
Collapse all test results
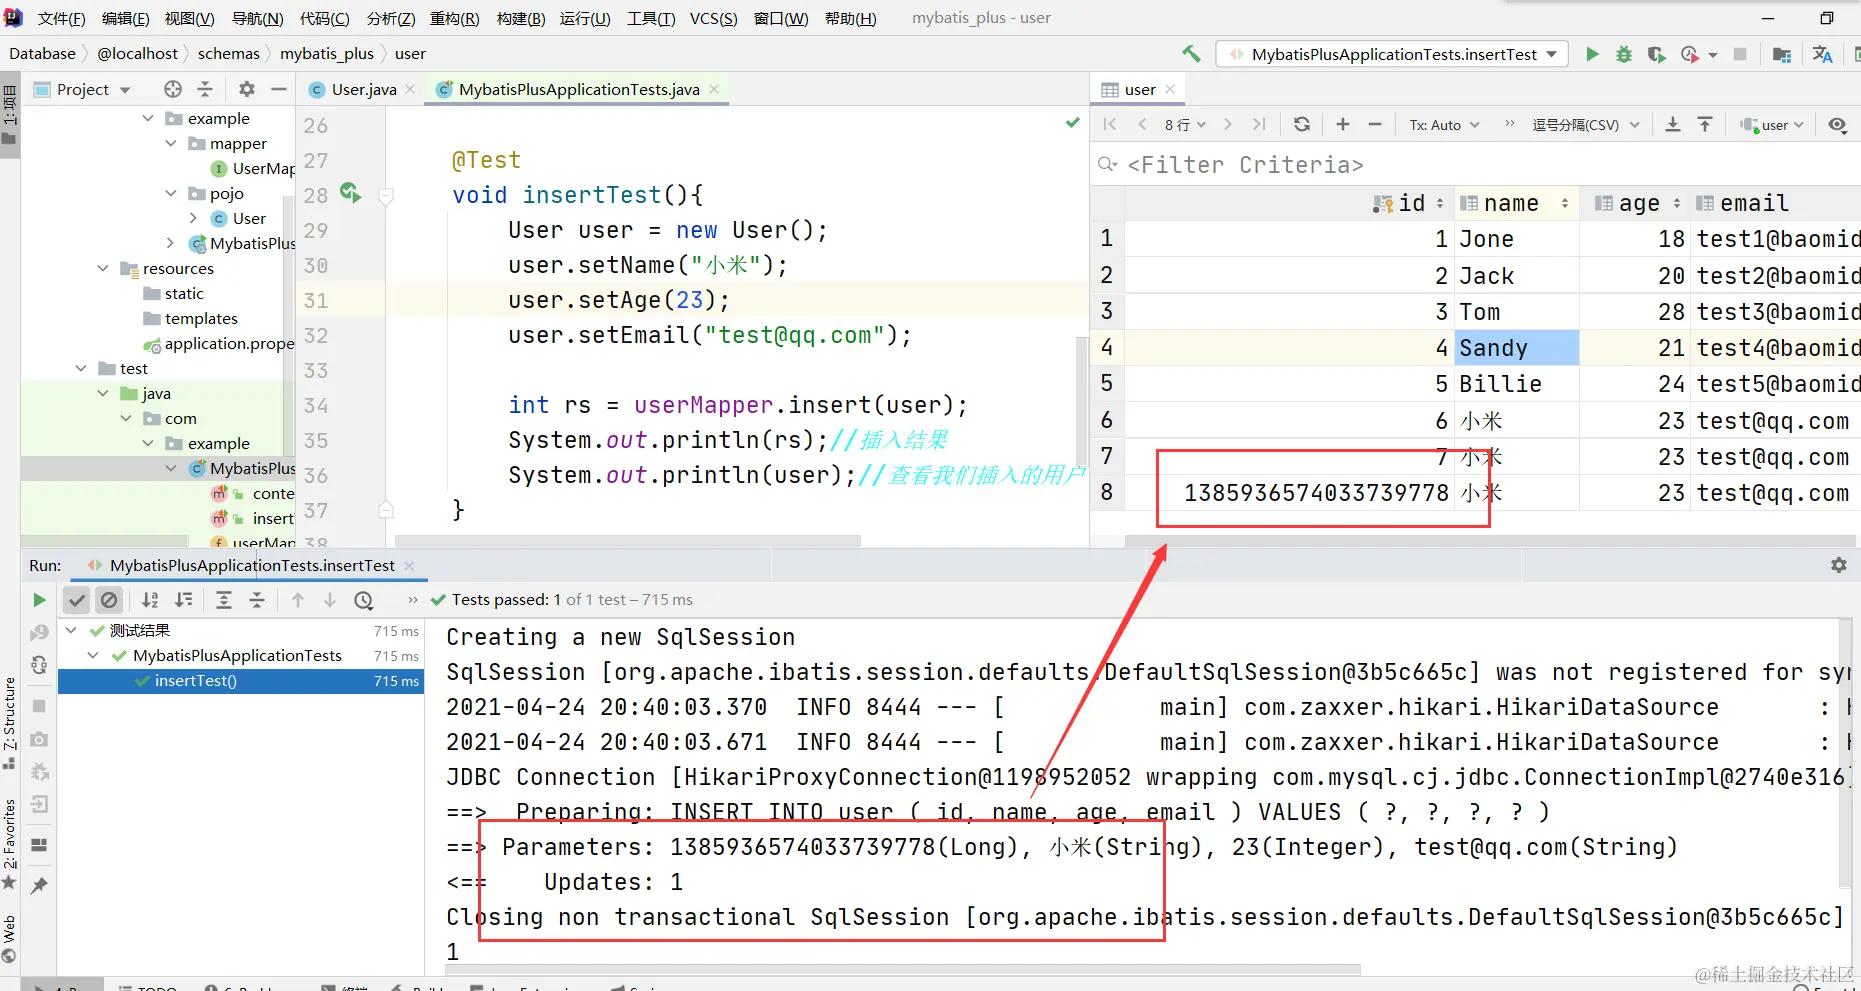click(x=257, y=600)
